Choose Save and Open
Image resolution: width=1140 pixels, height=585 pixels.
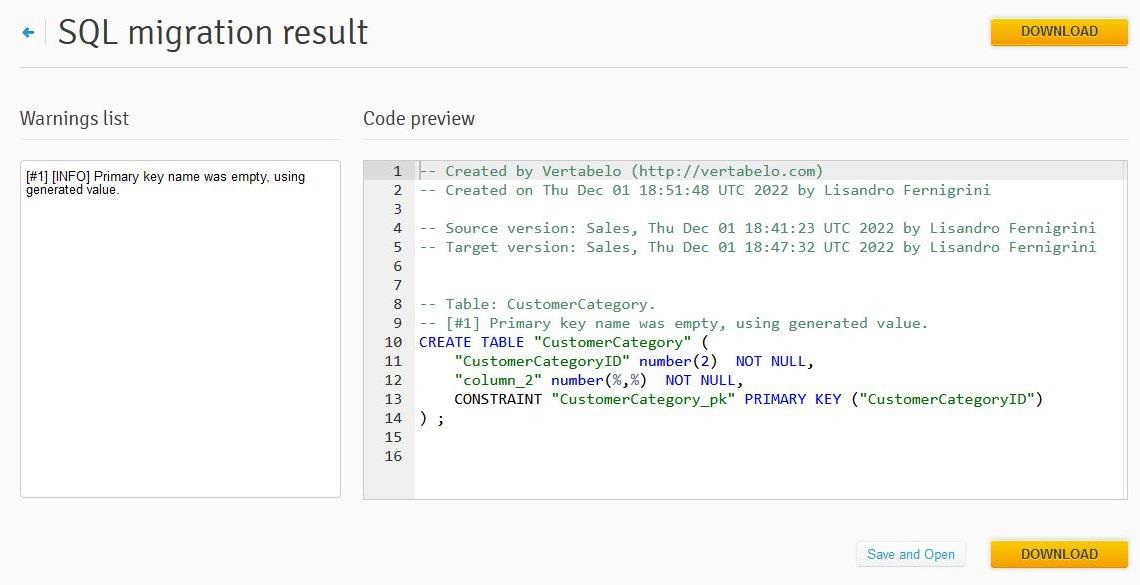coord(910,554)
